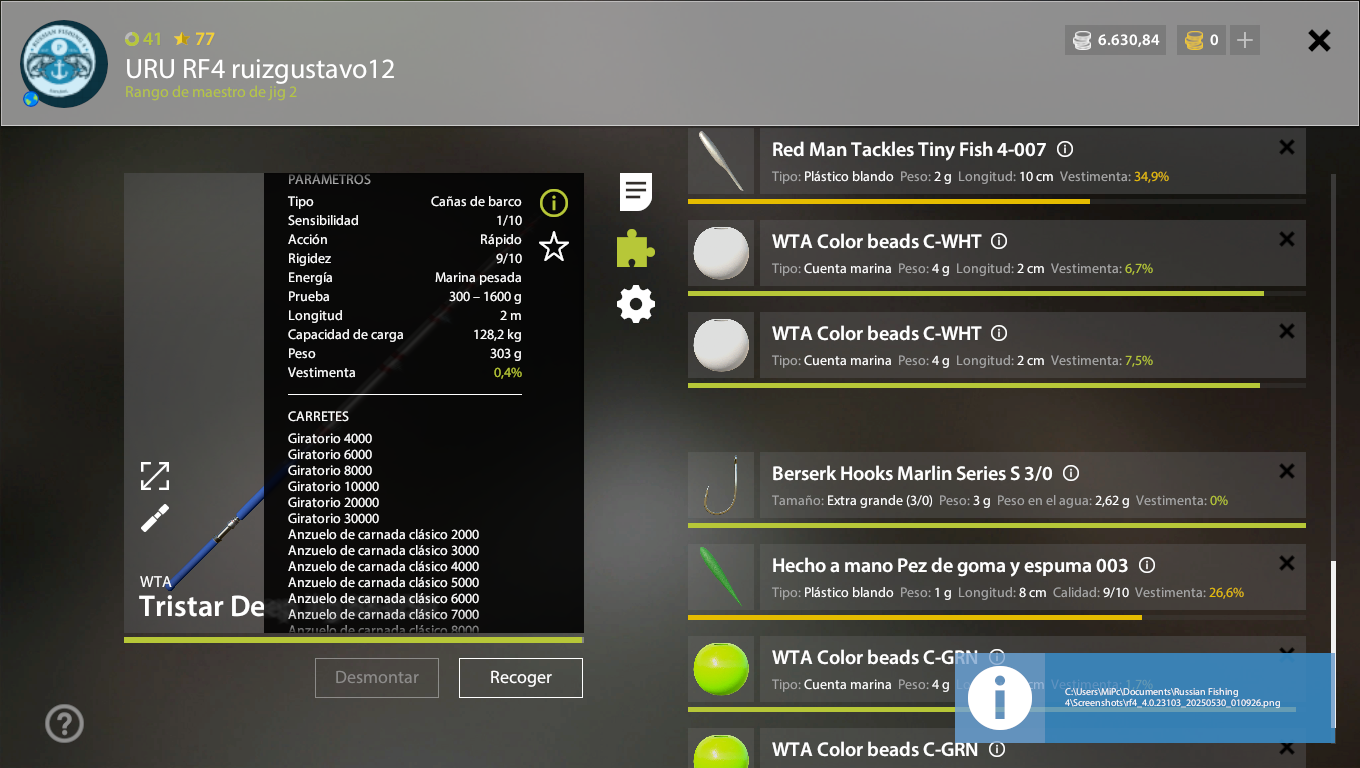The image size is (1360, 768).
Task: Click the Rango de maestro de jig 2 label
Action: [x=211, y=92]
